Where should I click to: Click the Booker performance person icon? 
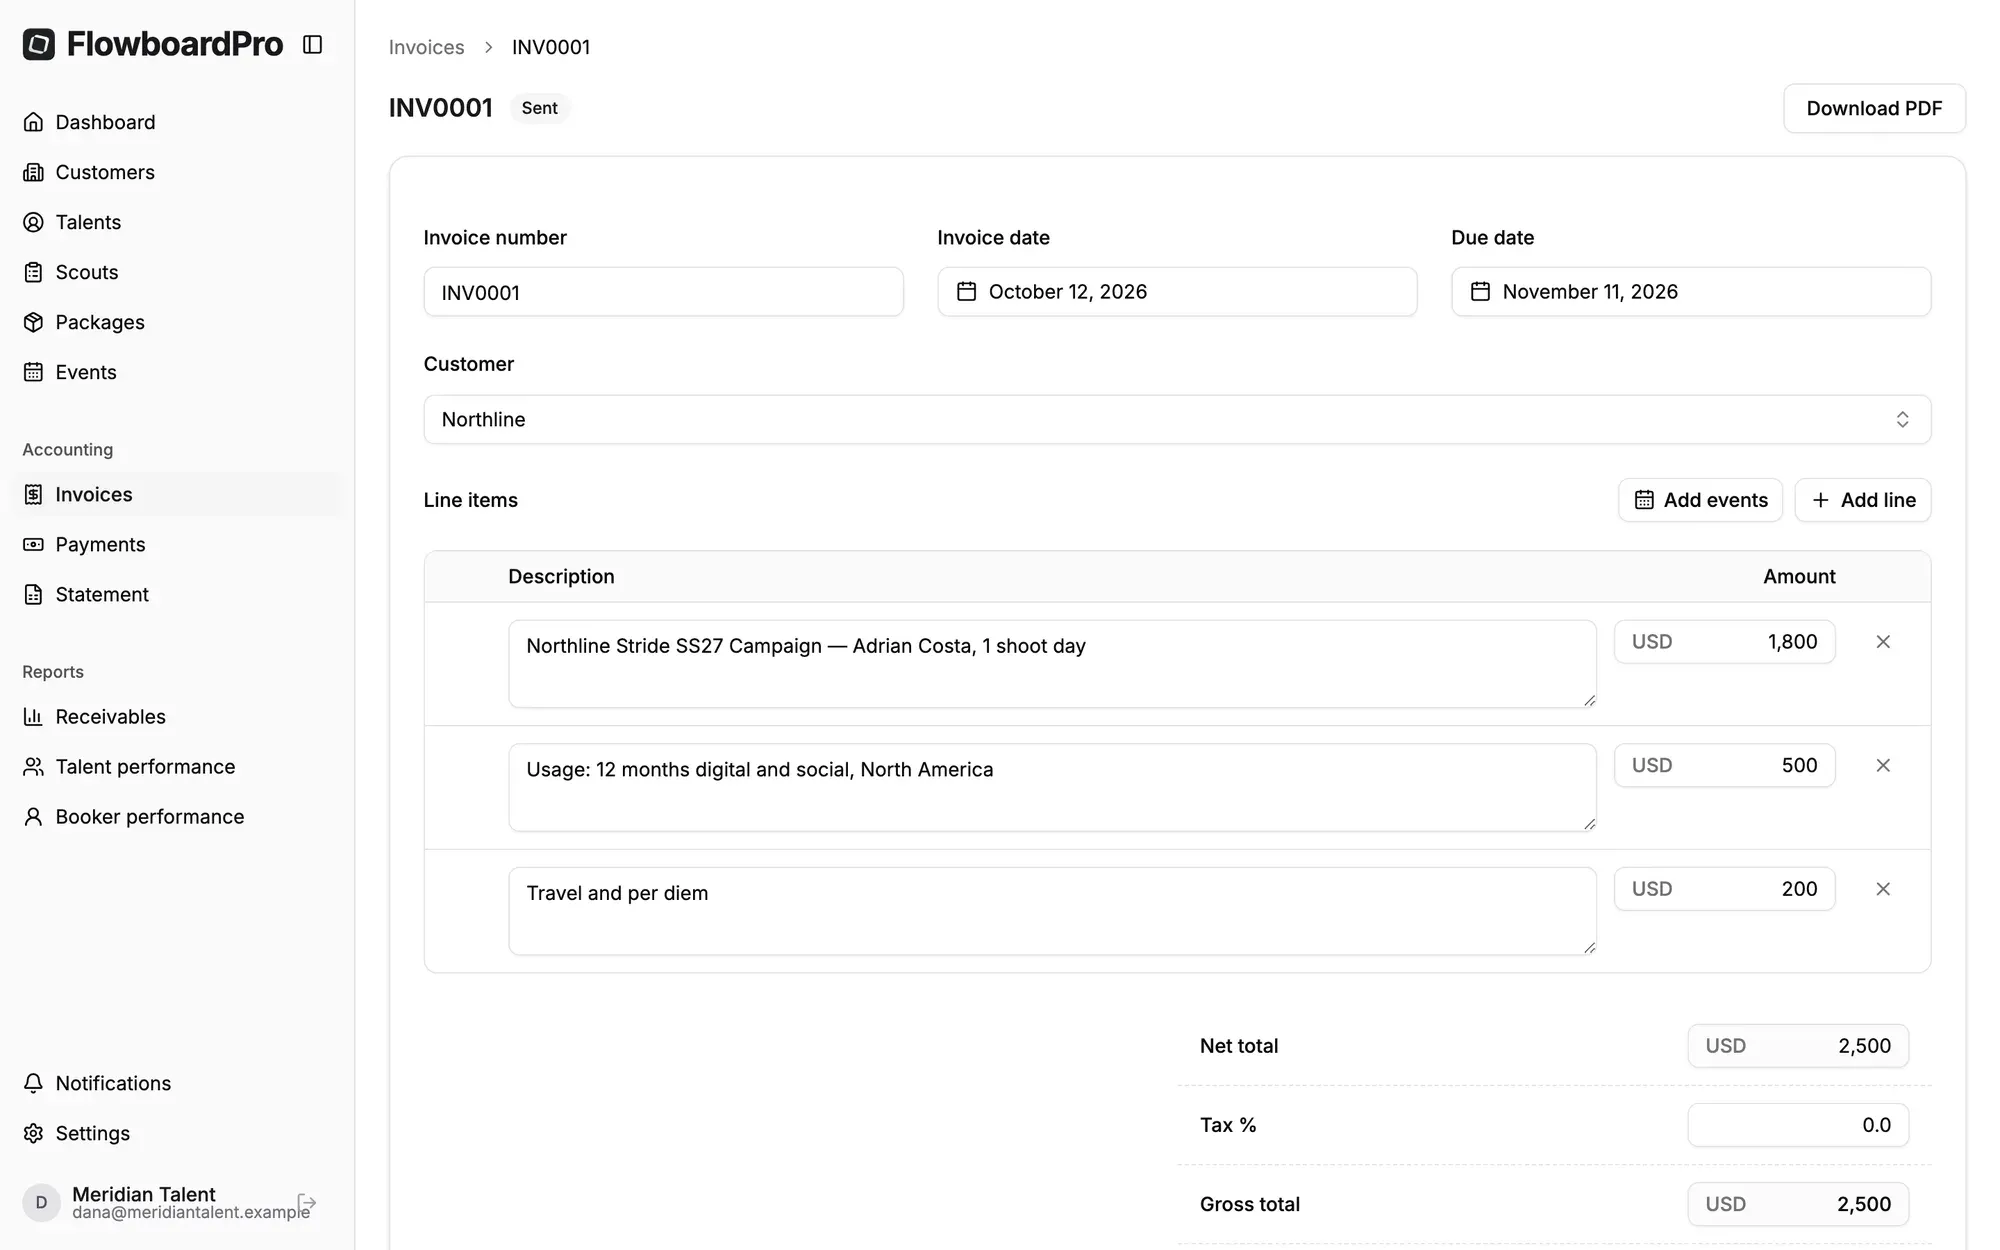pos(34,816)
